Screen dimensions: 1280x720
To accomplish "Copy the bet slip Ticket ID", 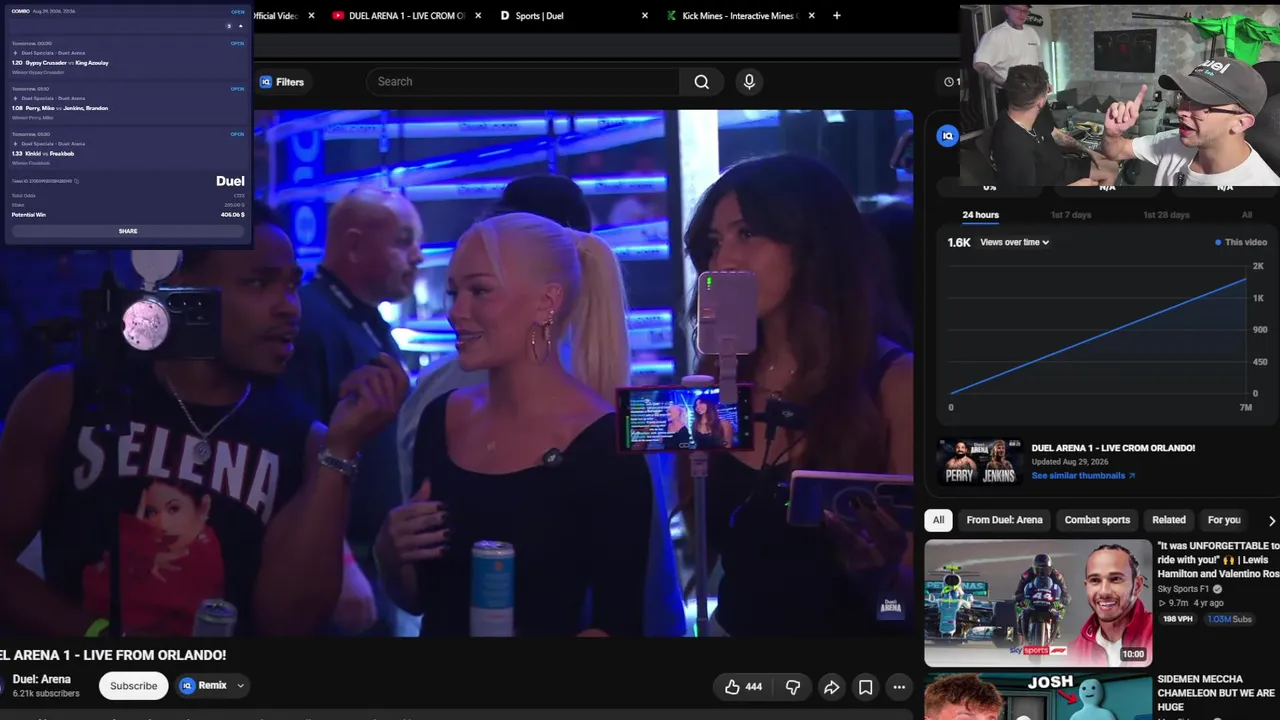I will pyautogui.click(x=76, y=181).
